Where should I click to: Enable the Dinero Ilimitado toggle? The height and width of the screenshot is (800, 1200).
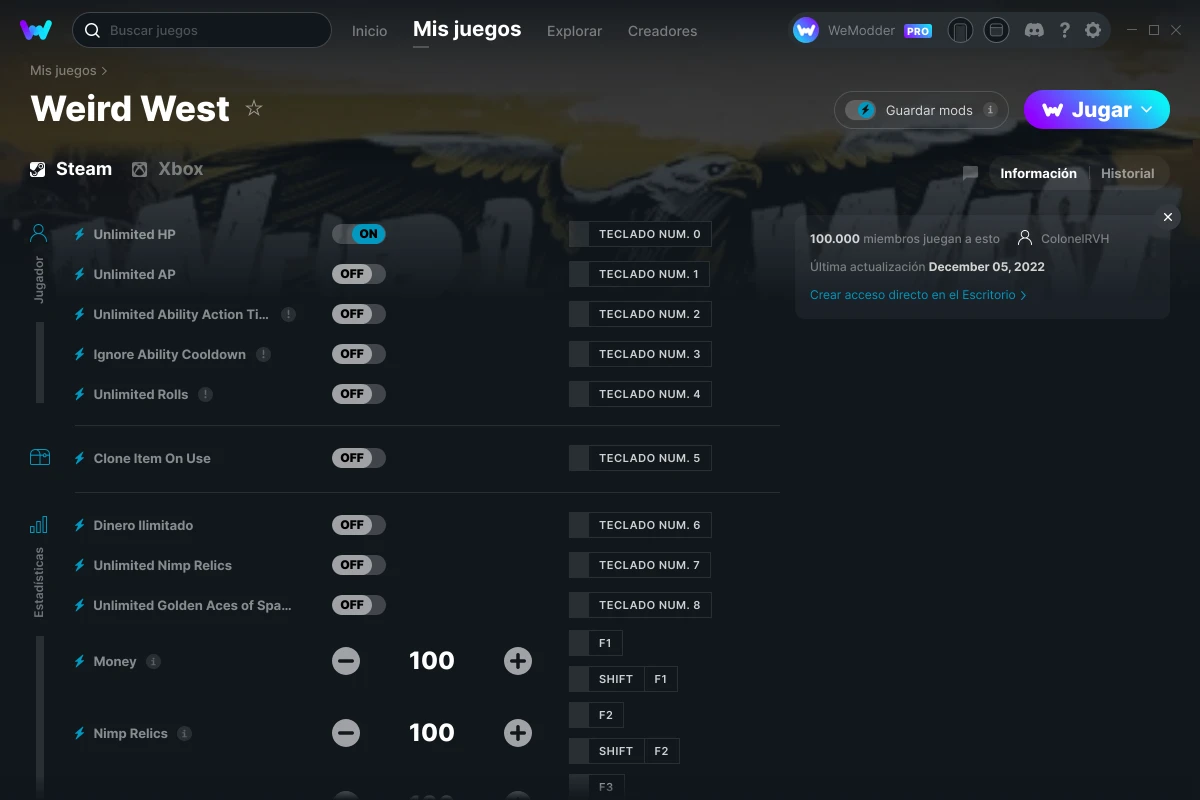coord(359,525)
